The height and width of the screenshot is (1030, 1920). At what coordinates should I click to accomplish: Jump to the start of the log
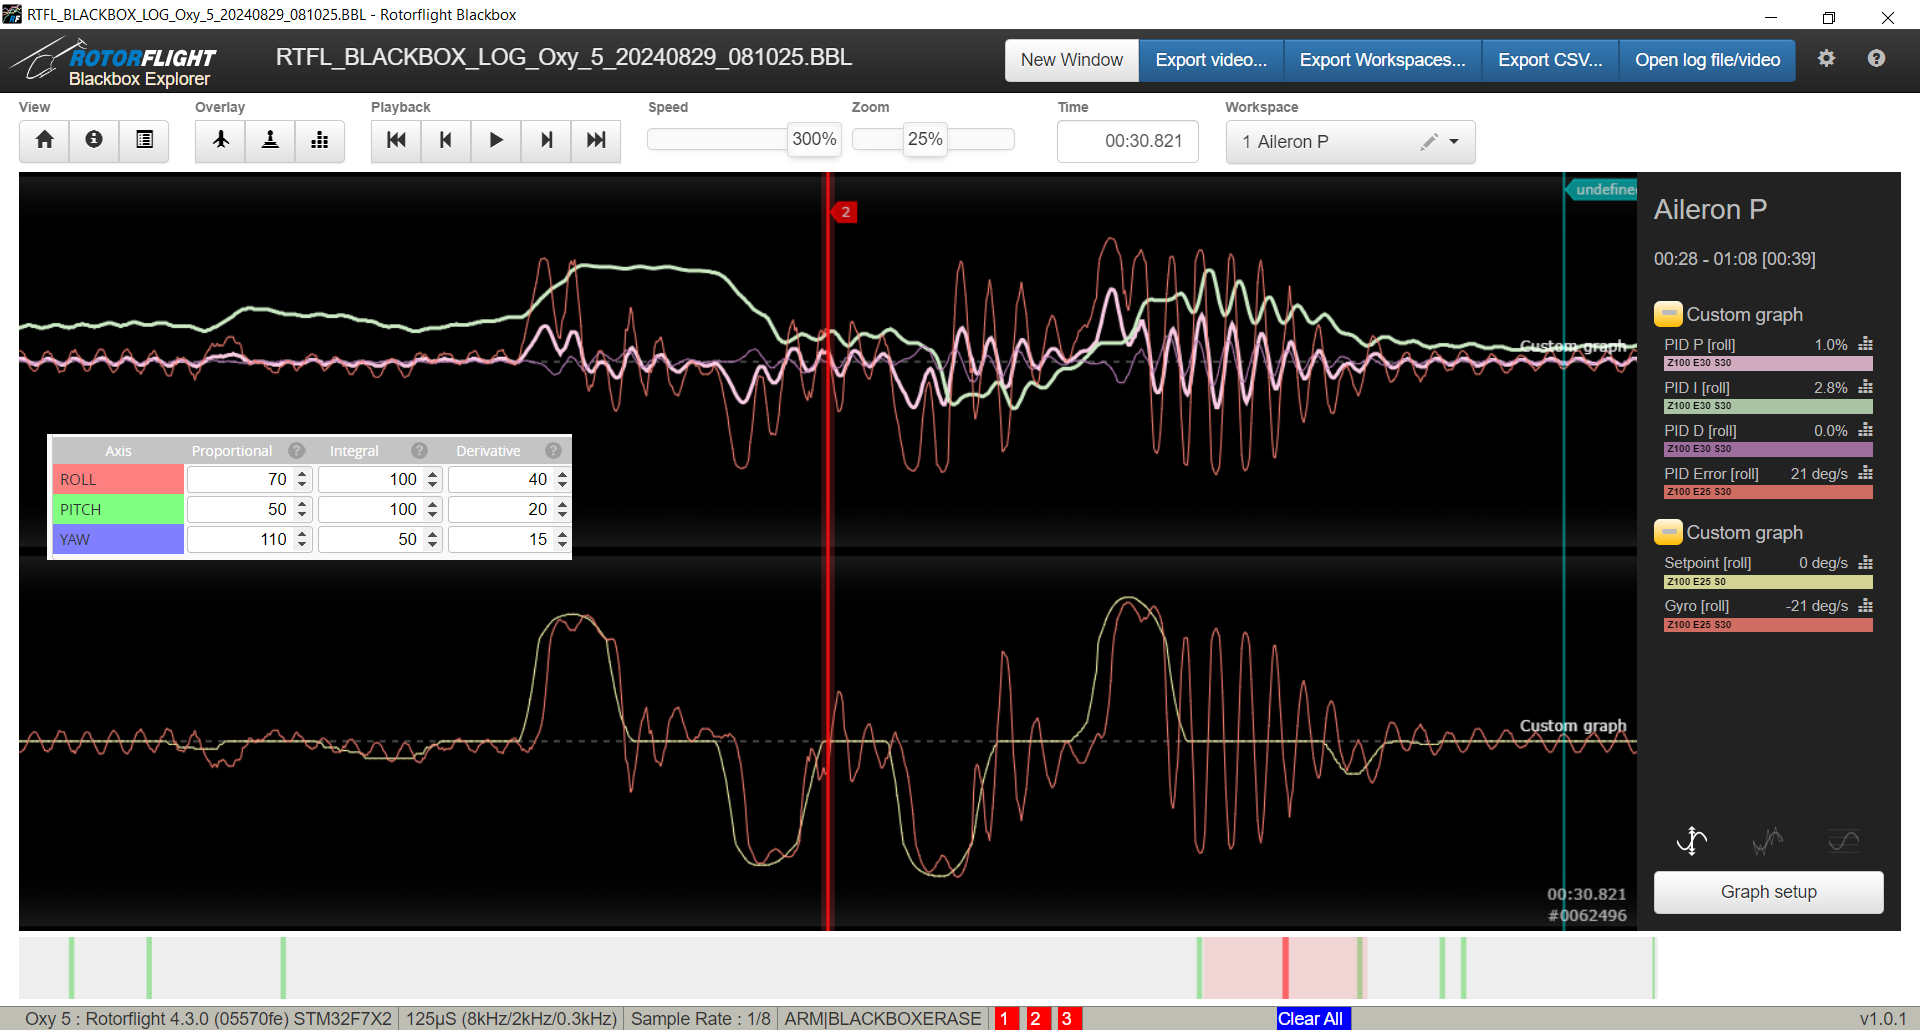[396, 141]
